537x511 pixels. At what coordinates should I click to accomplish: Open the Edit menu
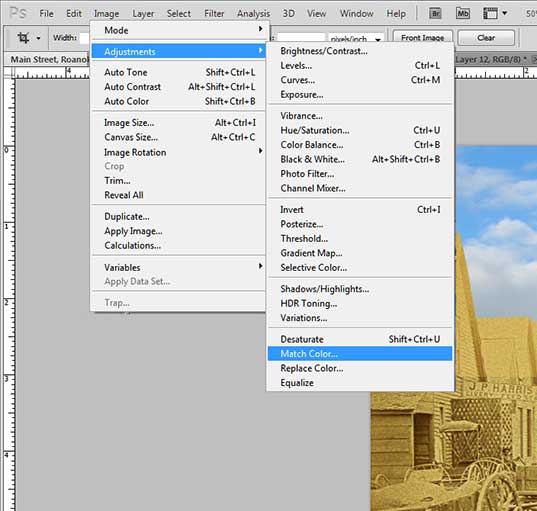[74, 14]
